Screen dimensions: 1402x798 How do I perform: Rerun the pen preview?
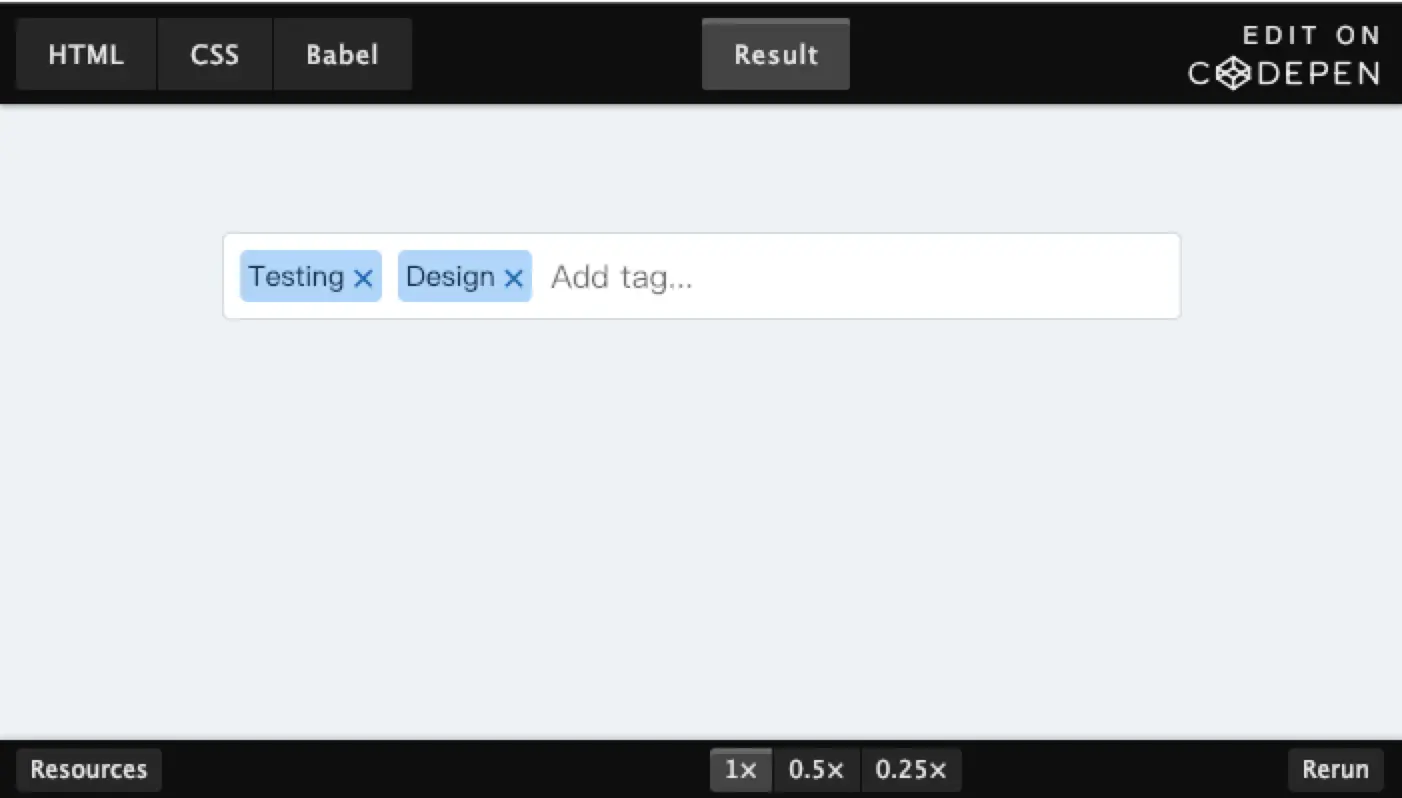(x=1335, y=770)
